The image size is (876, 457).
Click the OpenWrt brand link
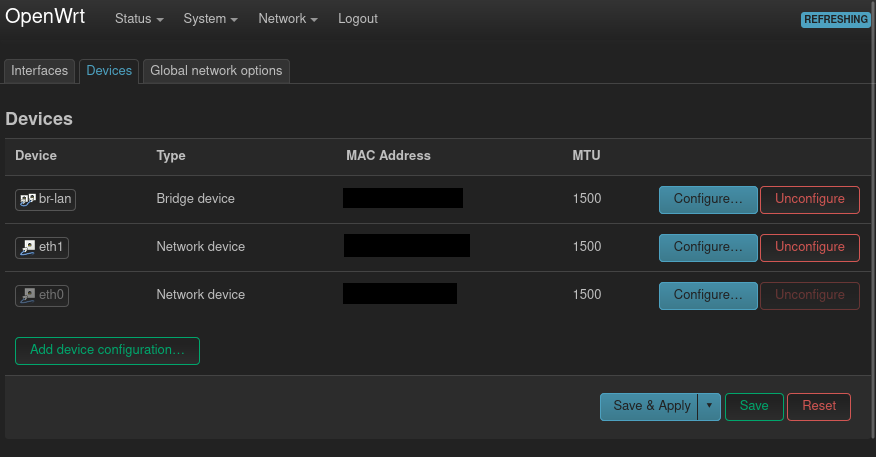(x=45, y=16)
